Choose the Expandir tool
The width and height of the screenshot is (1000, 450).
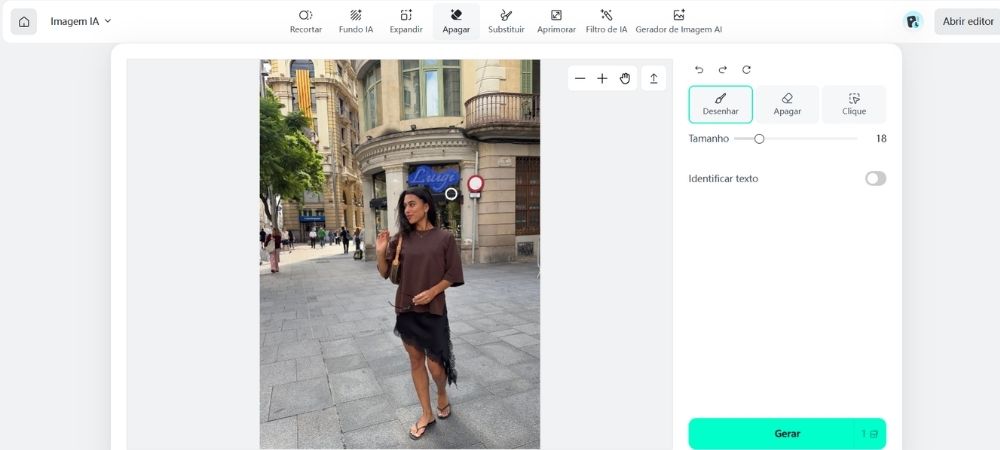406,22
